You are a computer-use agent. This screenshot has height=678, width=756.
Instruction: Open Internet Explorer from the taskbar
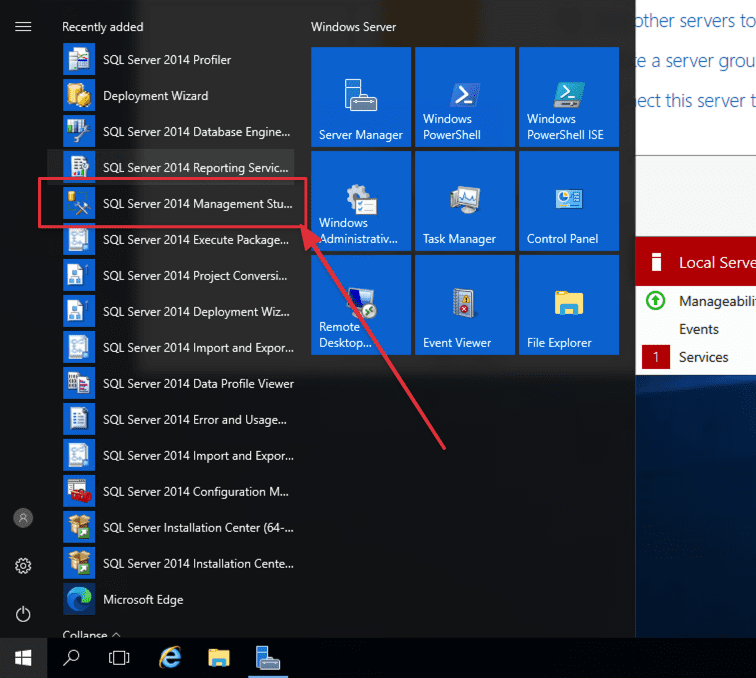(171, 657)
